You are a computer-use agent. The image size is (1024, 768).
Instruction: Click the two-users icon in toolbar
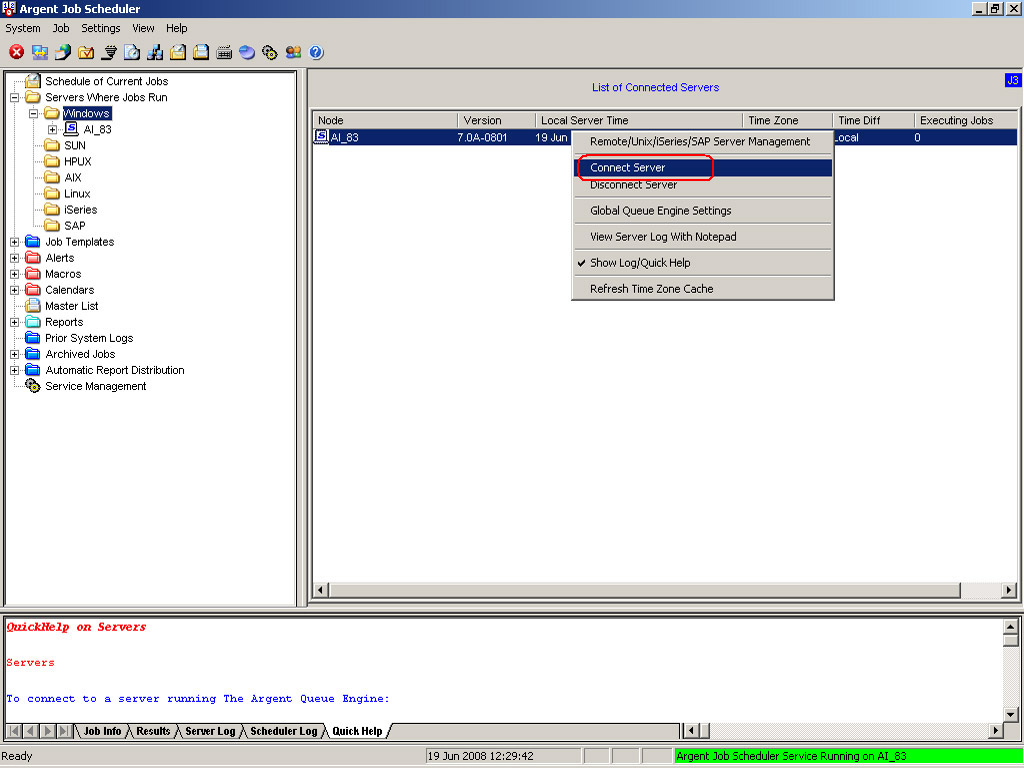293,52
